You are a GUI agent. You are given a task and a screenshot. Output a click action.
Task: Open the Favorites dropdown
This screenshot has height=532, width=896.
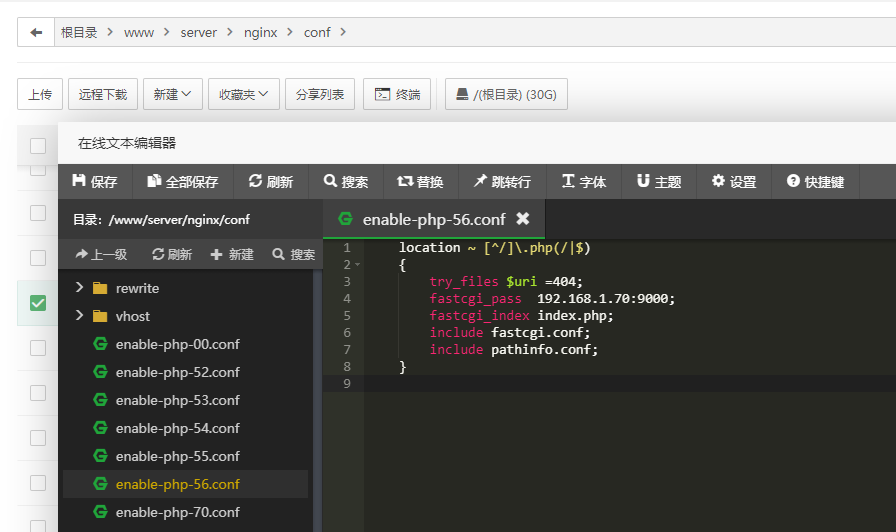click(243, 94)
